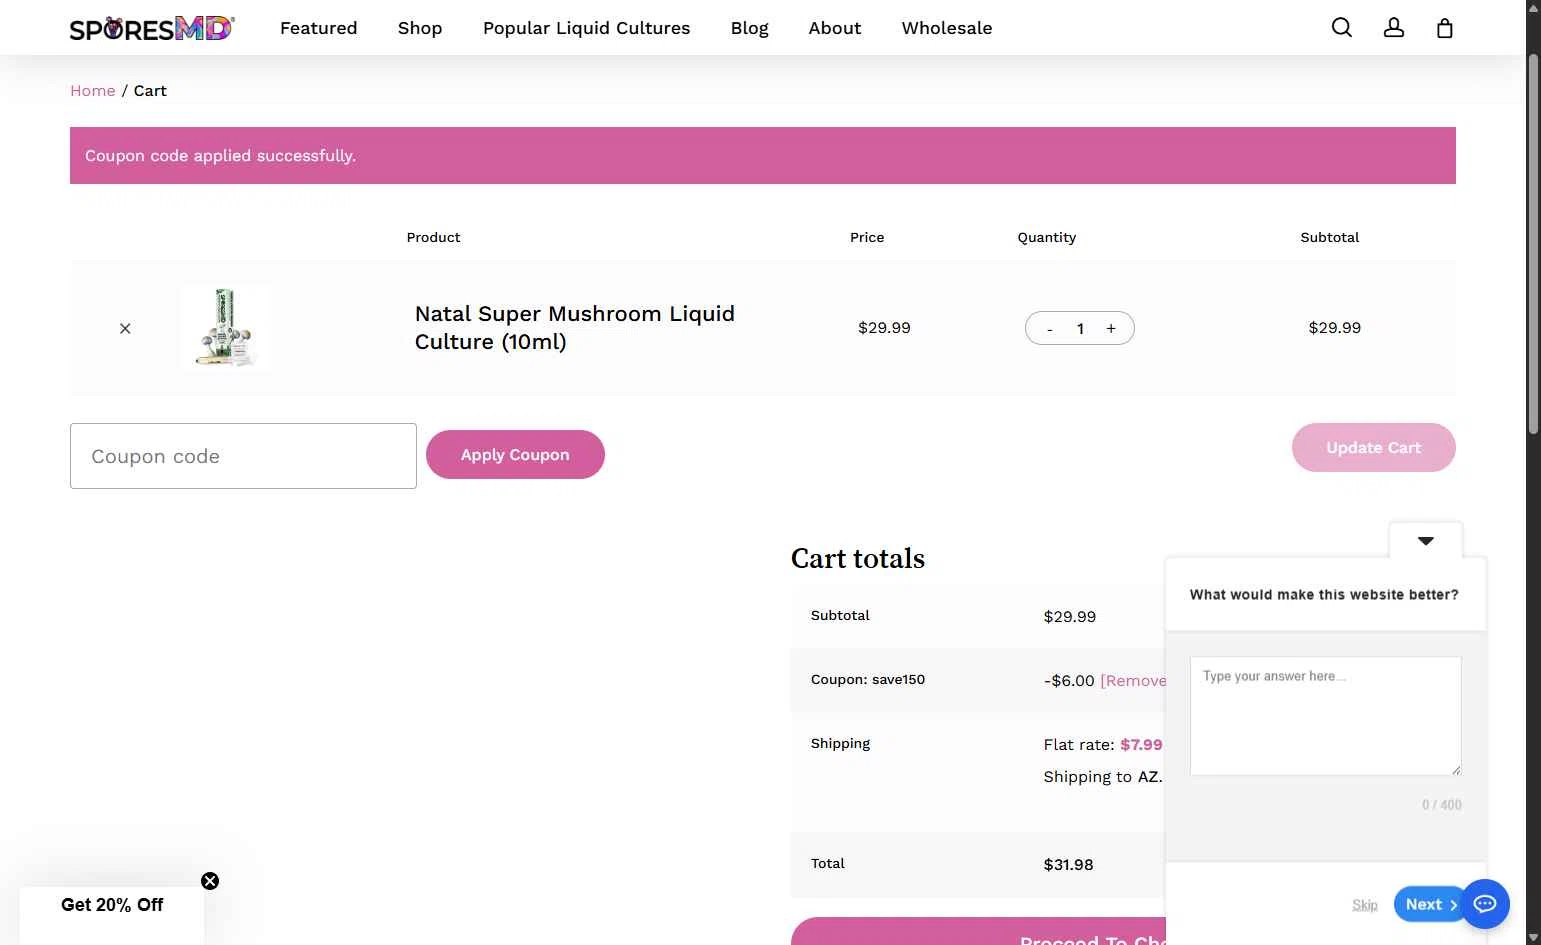Click the Home breadcrumb link
The height and width of the screenshot is (945, 1541).
coord(93,91)
